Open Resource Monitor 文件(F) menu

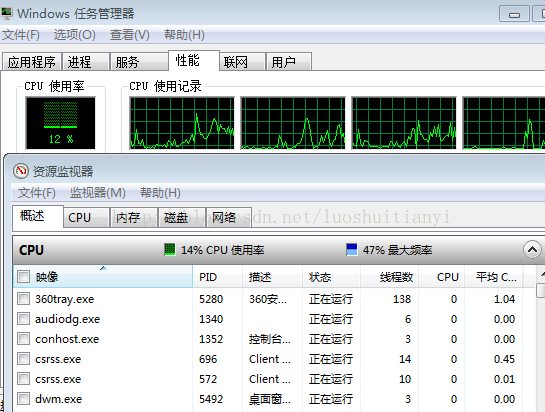tap(36, 193)
